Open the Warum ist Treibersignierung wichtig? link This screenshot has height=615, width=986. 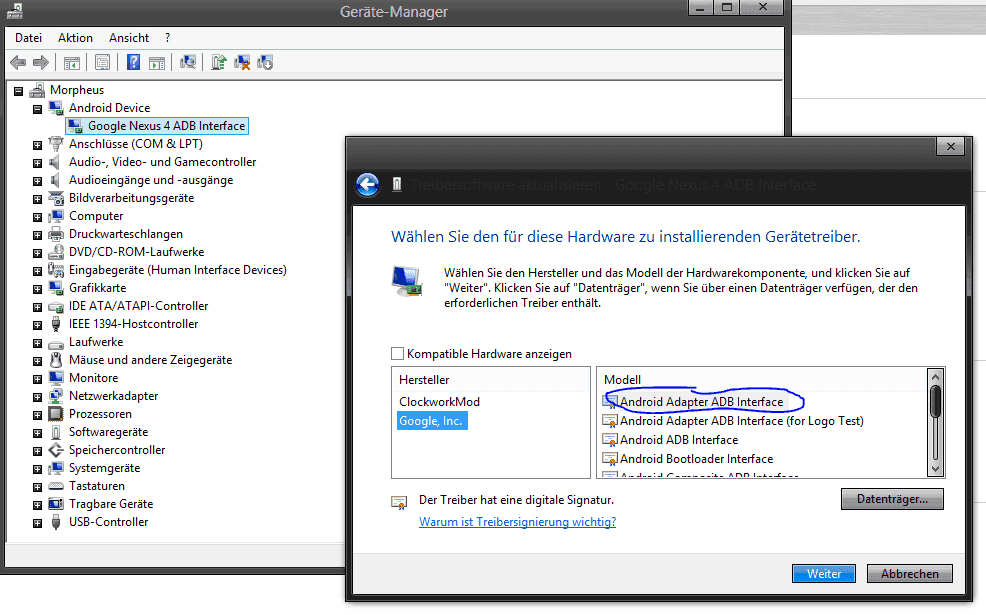click(518, 522)
